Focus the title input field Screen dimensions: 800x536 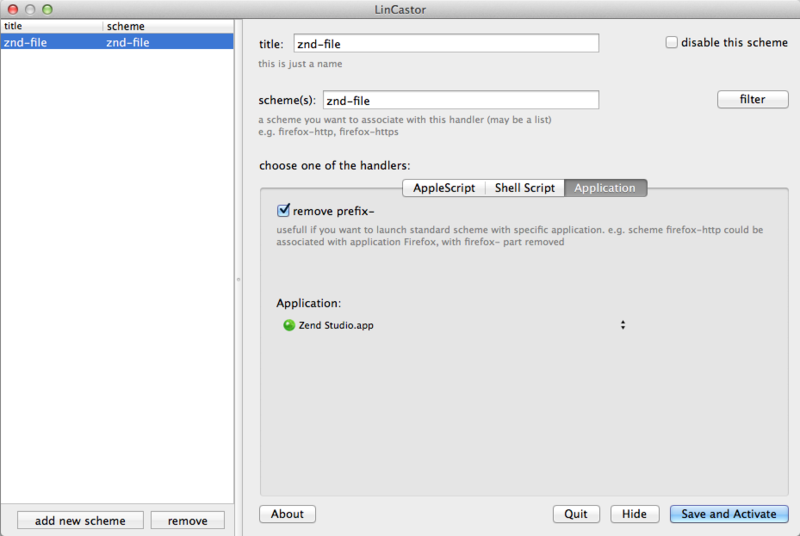[446, 43]
